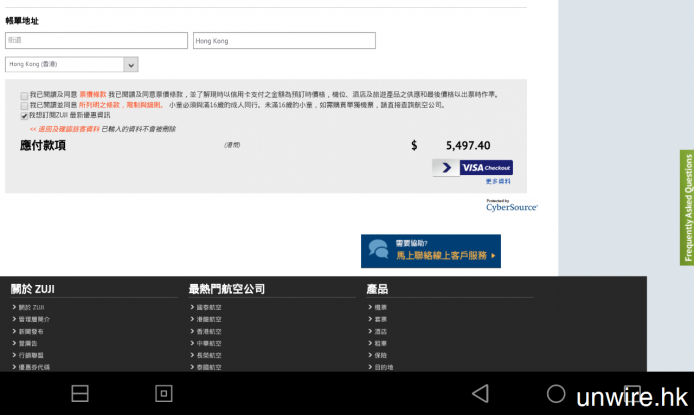The image size is (694, 415).
Task: Tick the 票價條款 agreement checkbox
Action: tap(24, 96)
